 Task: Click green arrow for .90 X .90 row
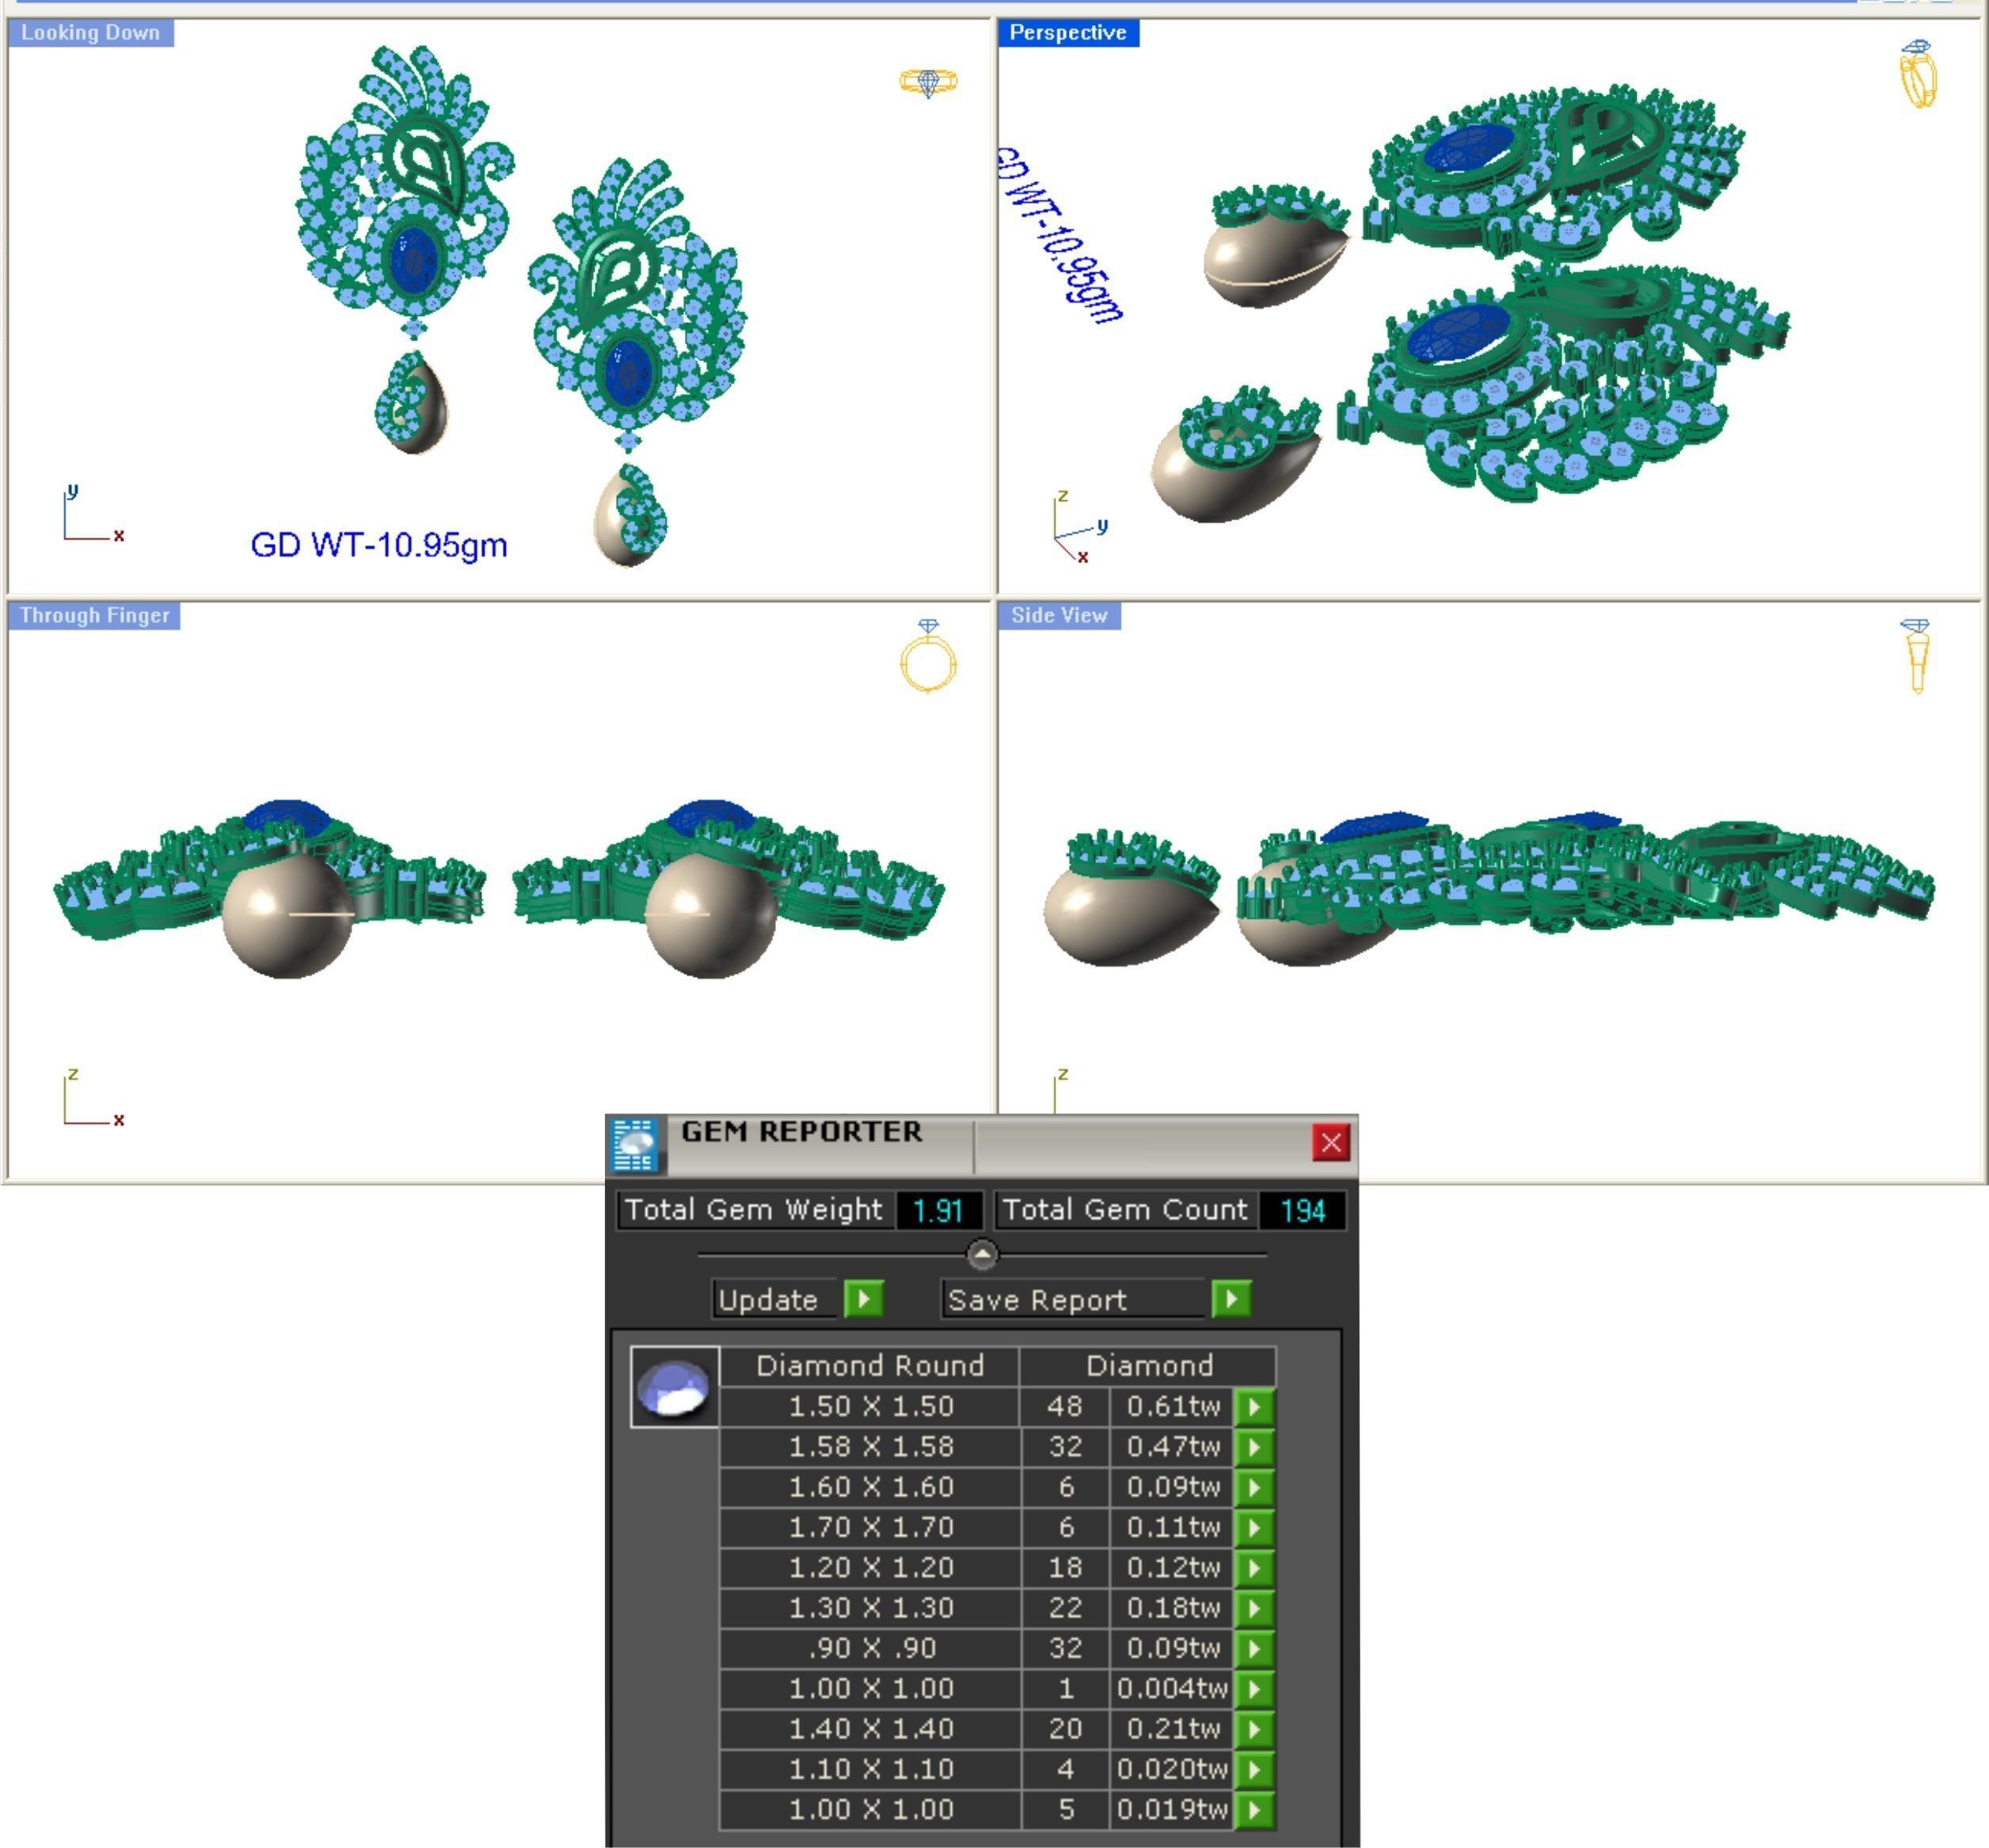pos(1254,1649)
